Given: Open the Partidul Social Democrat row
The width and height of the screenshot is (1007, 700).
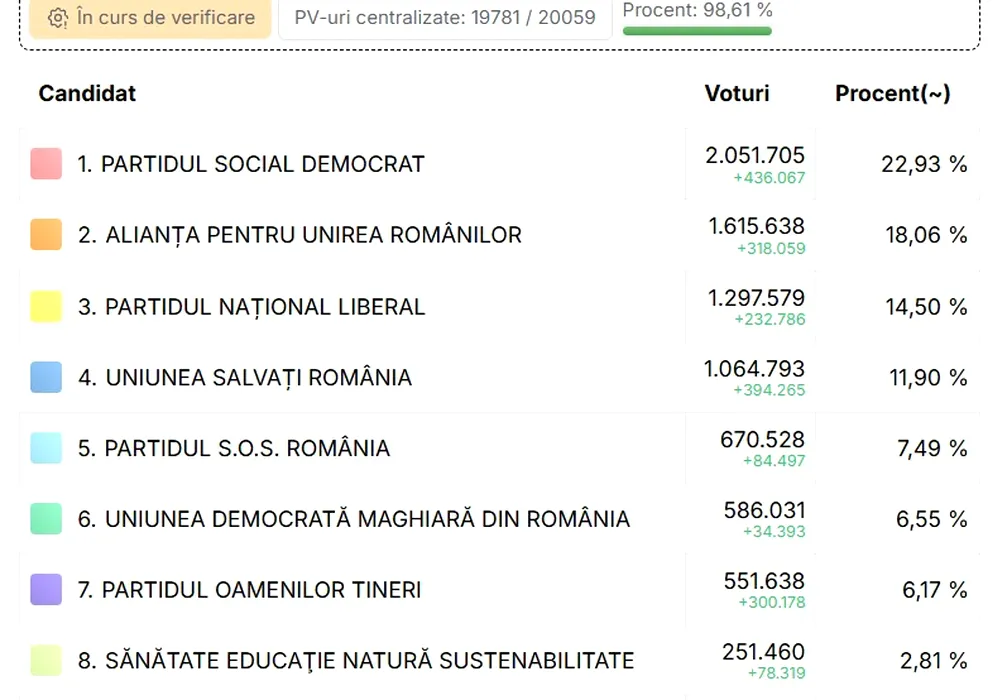Looking at the screenshot, I should click(500, 164).
